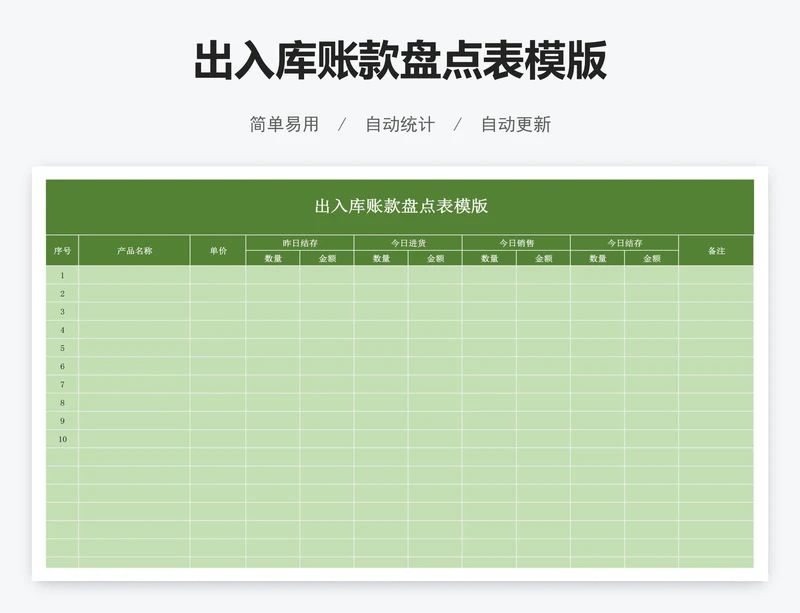Select the 备注 column header
Viewport: 800px width, 613px height.
click(x=716, y=251)
